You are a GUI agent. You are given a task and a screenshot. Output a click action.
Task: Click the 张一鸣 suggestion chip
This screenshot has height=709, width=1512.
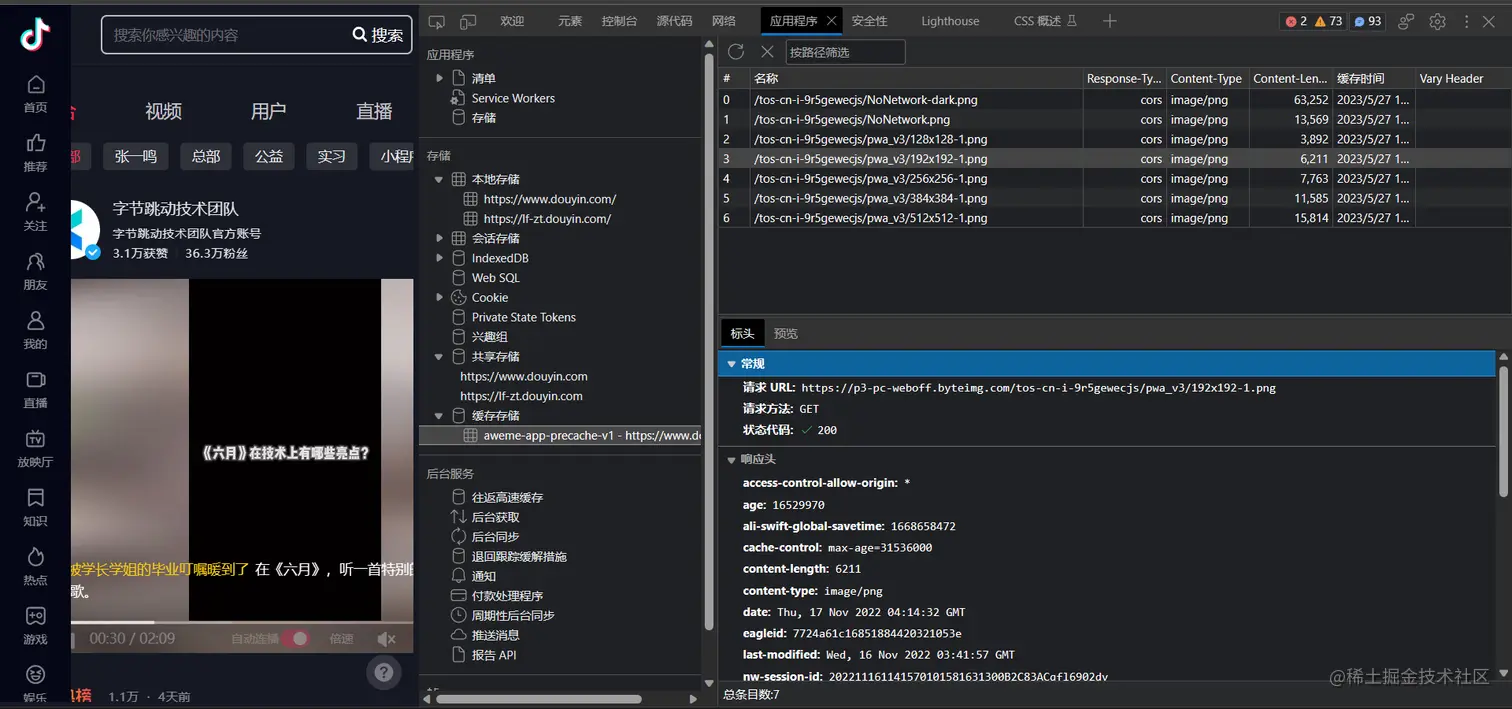pos(136,156)
